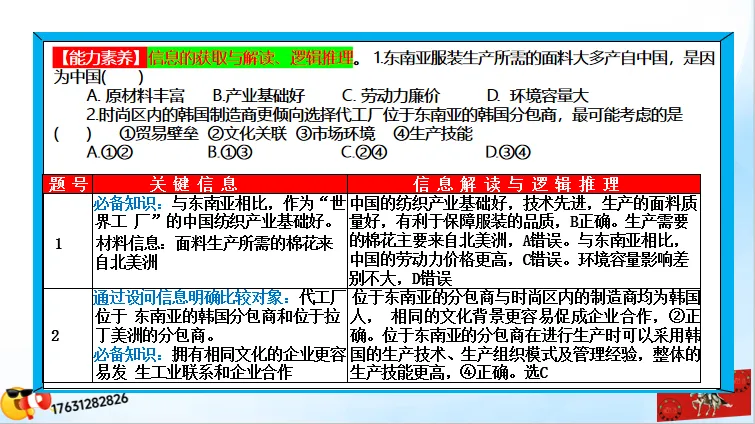
Task: Pick answer option C.②④
Action: (364, 152)
